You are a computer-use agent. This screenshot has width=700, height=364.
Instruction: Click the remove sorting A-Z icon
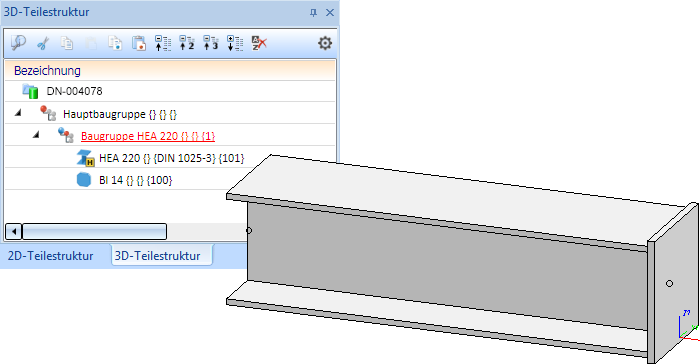[259, 43]
